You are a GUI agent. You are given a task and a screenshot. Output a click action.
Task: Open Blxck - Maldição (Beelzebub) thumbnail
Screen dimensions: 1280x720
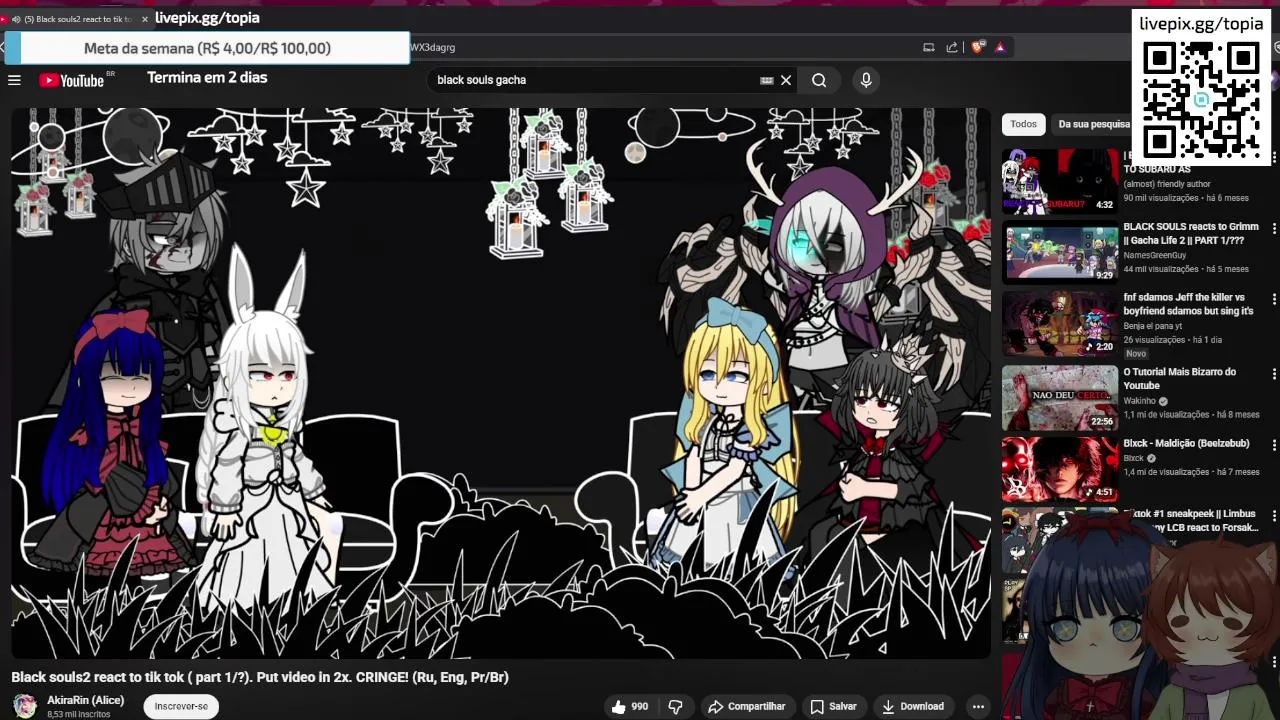pos(1060,469)
